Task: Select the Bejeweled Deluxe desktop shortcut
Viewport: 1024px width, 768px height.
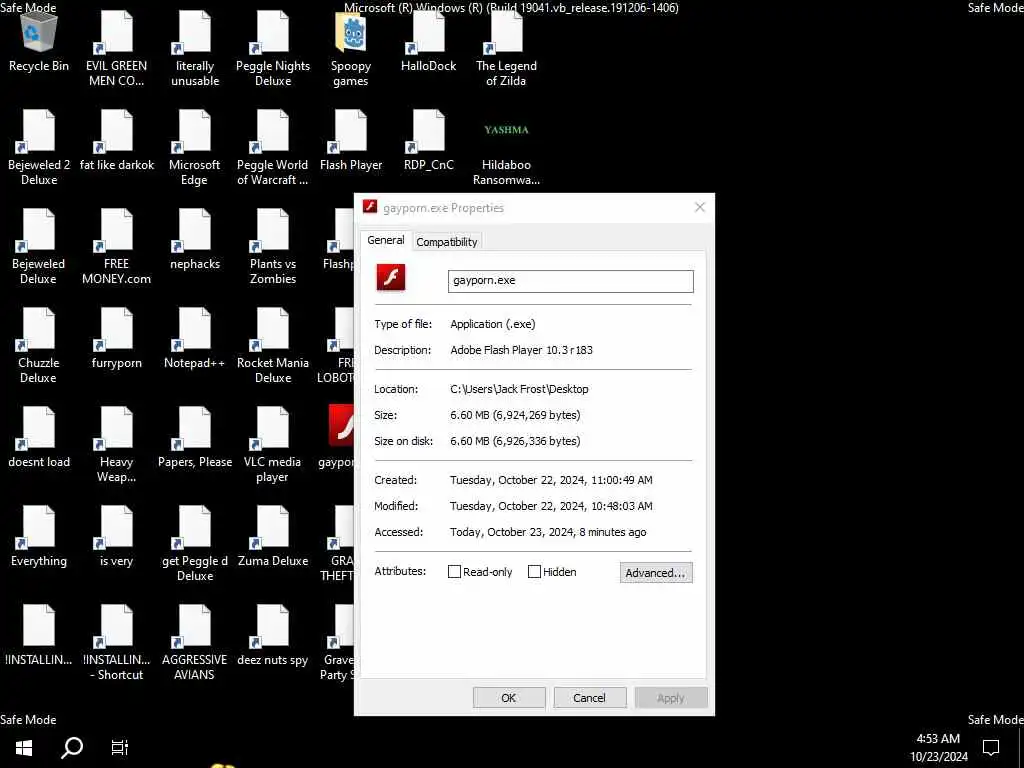Action: (39, 248)
